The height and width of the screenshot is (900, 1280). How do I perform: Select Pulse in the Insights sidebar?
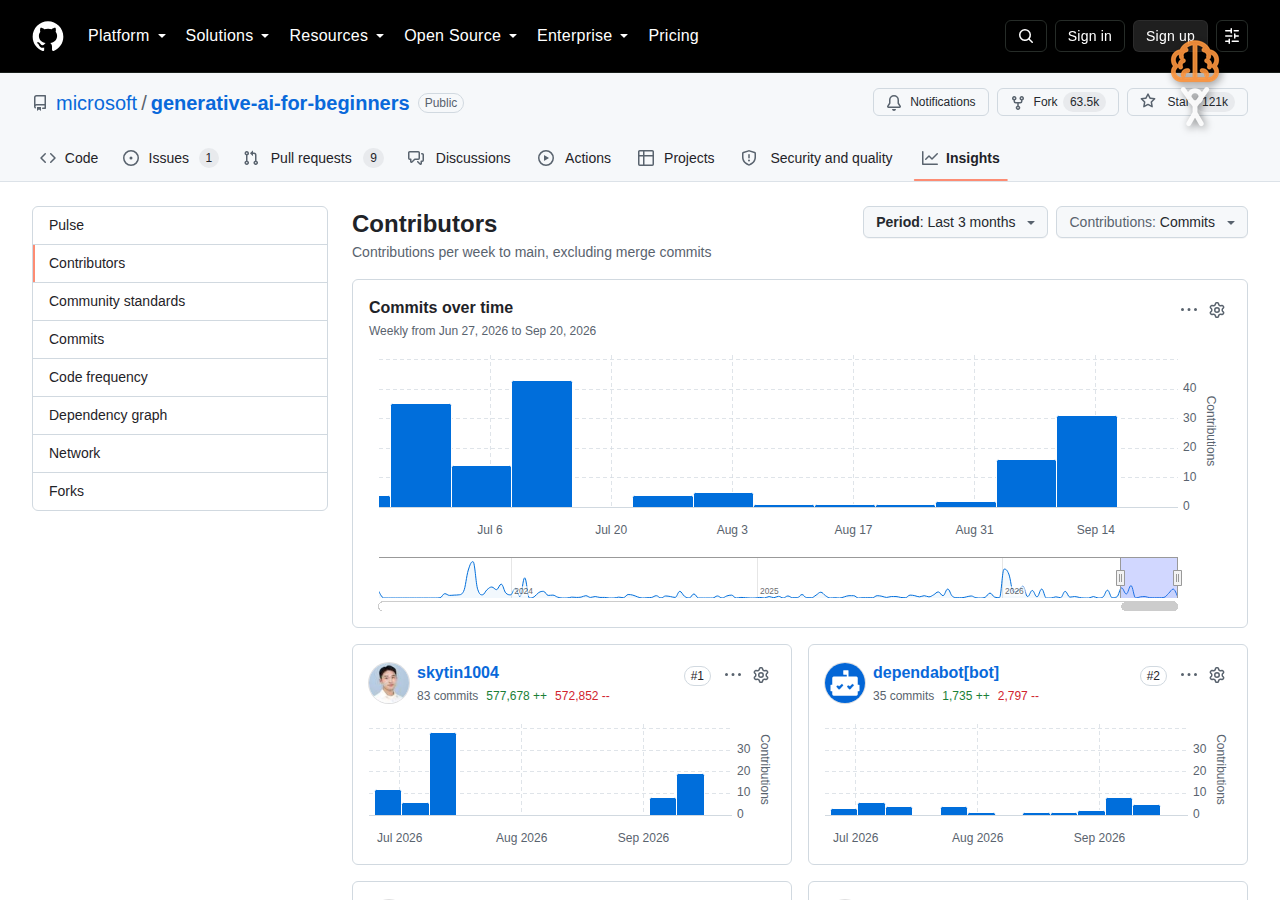pyautogui.click(x=180, y=226)
